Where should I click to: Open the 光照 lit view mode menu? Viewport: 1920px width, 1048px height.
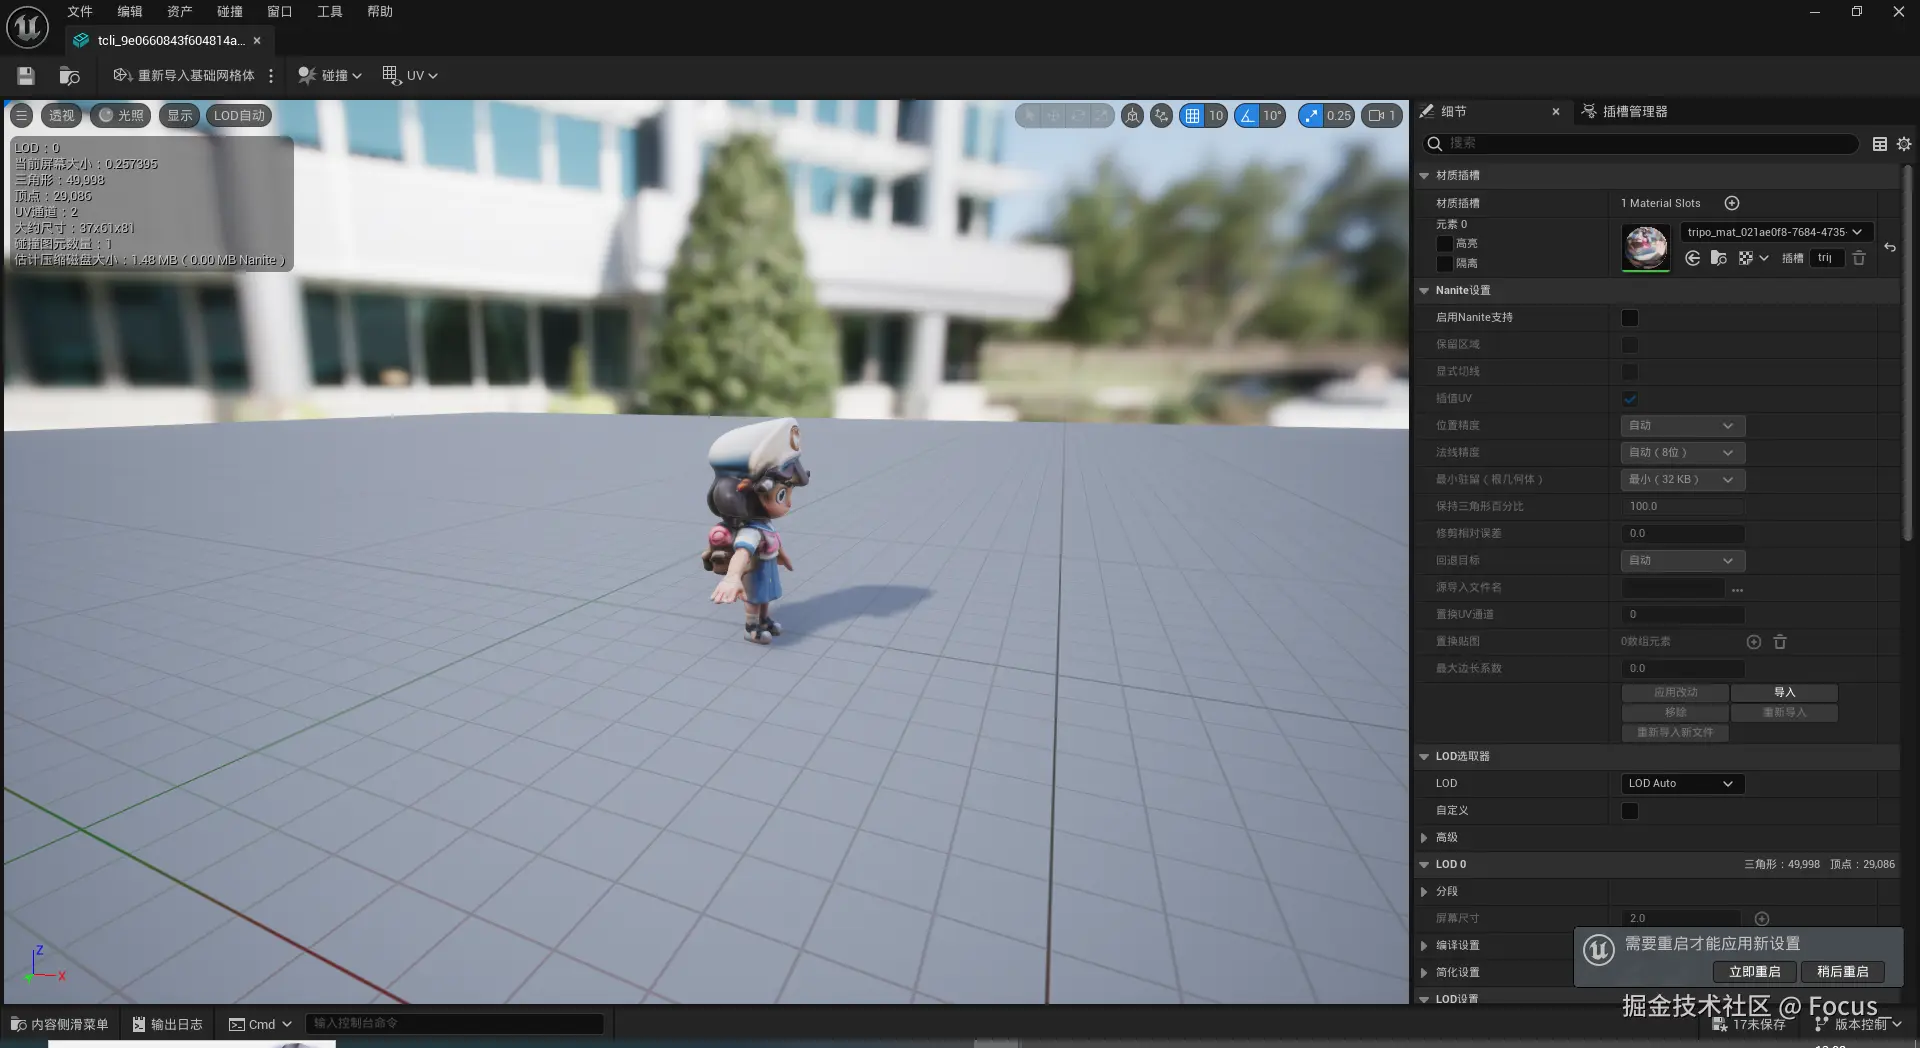[120, 116]
